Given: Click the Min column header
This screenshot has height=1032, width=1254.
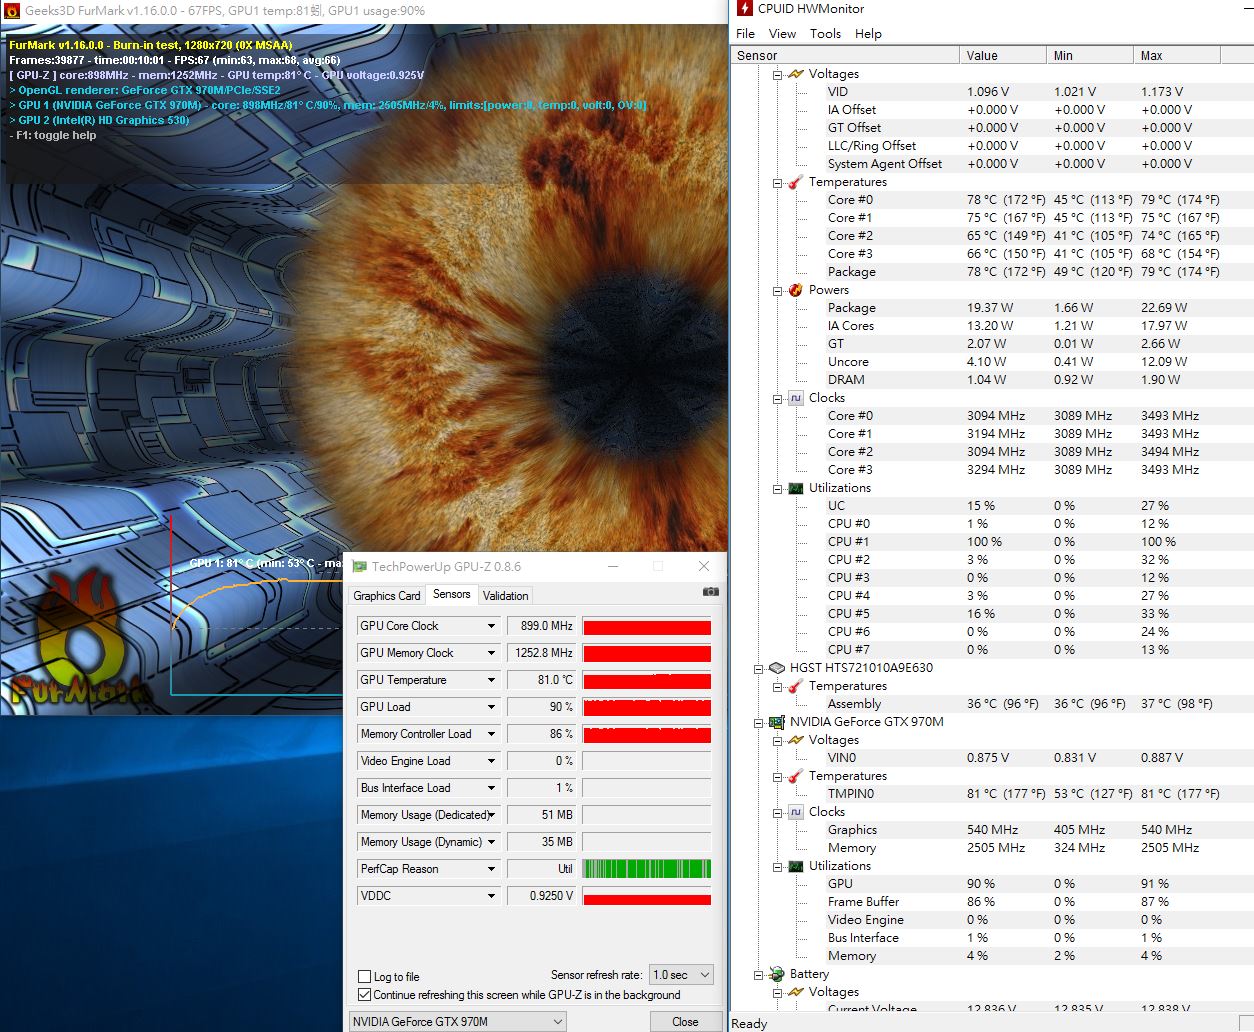Looking at the screenshot, I should point(1090,56).
